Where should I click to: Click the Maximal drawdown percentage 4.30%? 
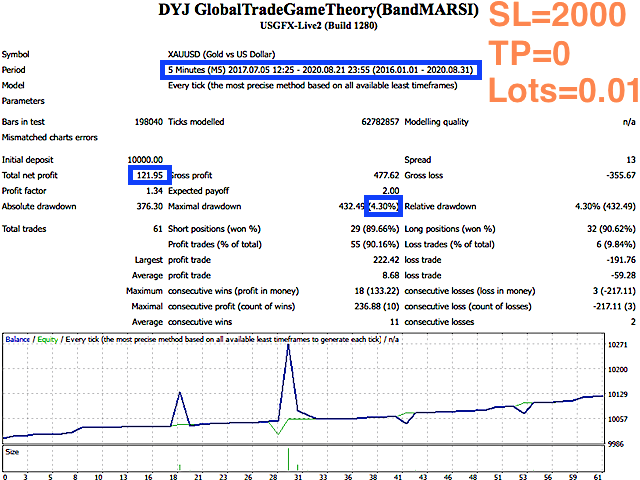tap(383, 206)
